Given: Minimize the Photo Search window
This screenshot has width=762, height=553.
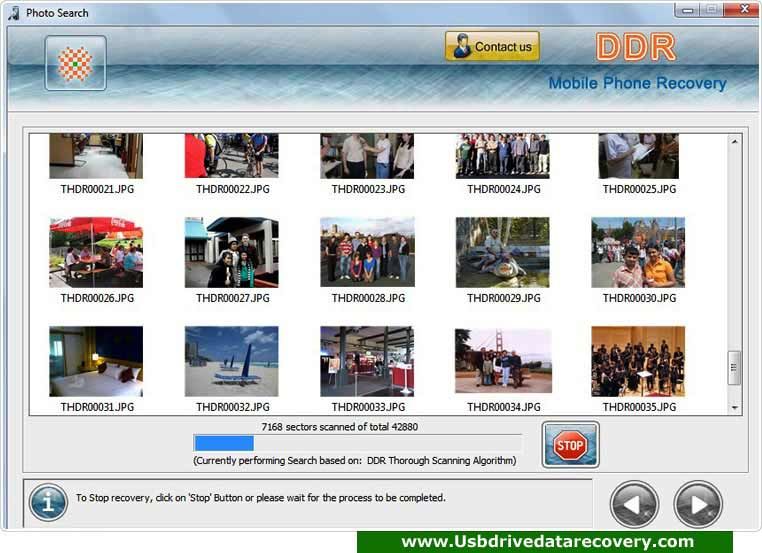Looking at the screenshot, I should pyautogui.click(x=687, y=10).
